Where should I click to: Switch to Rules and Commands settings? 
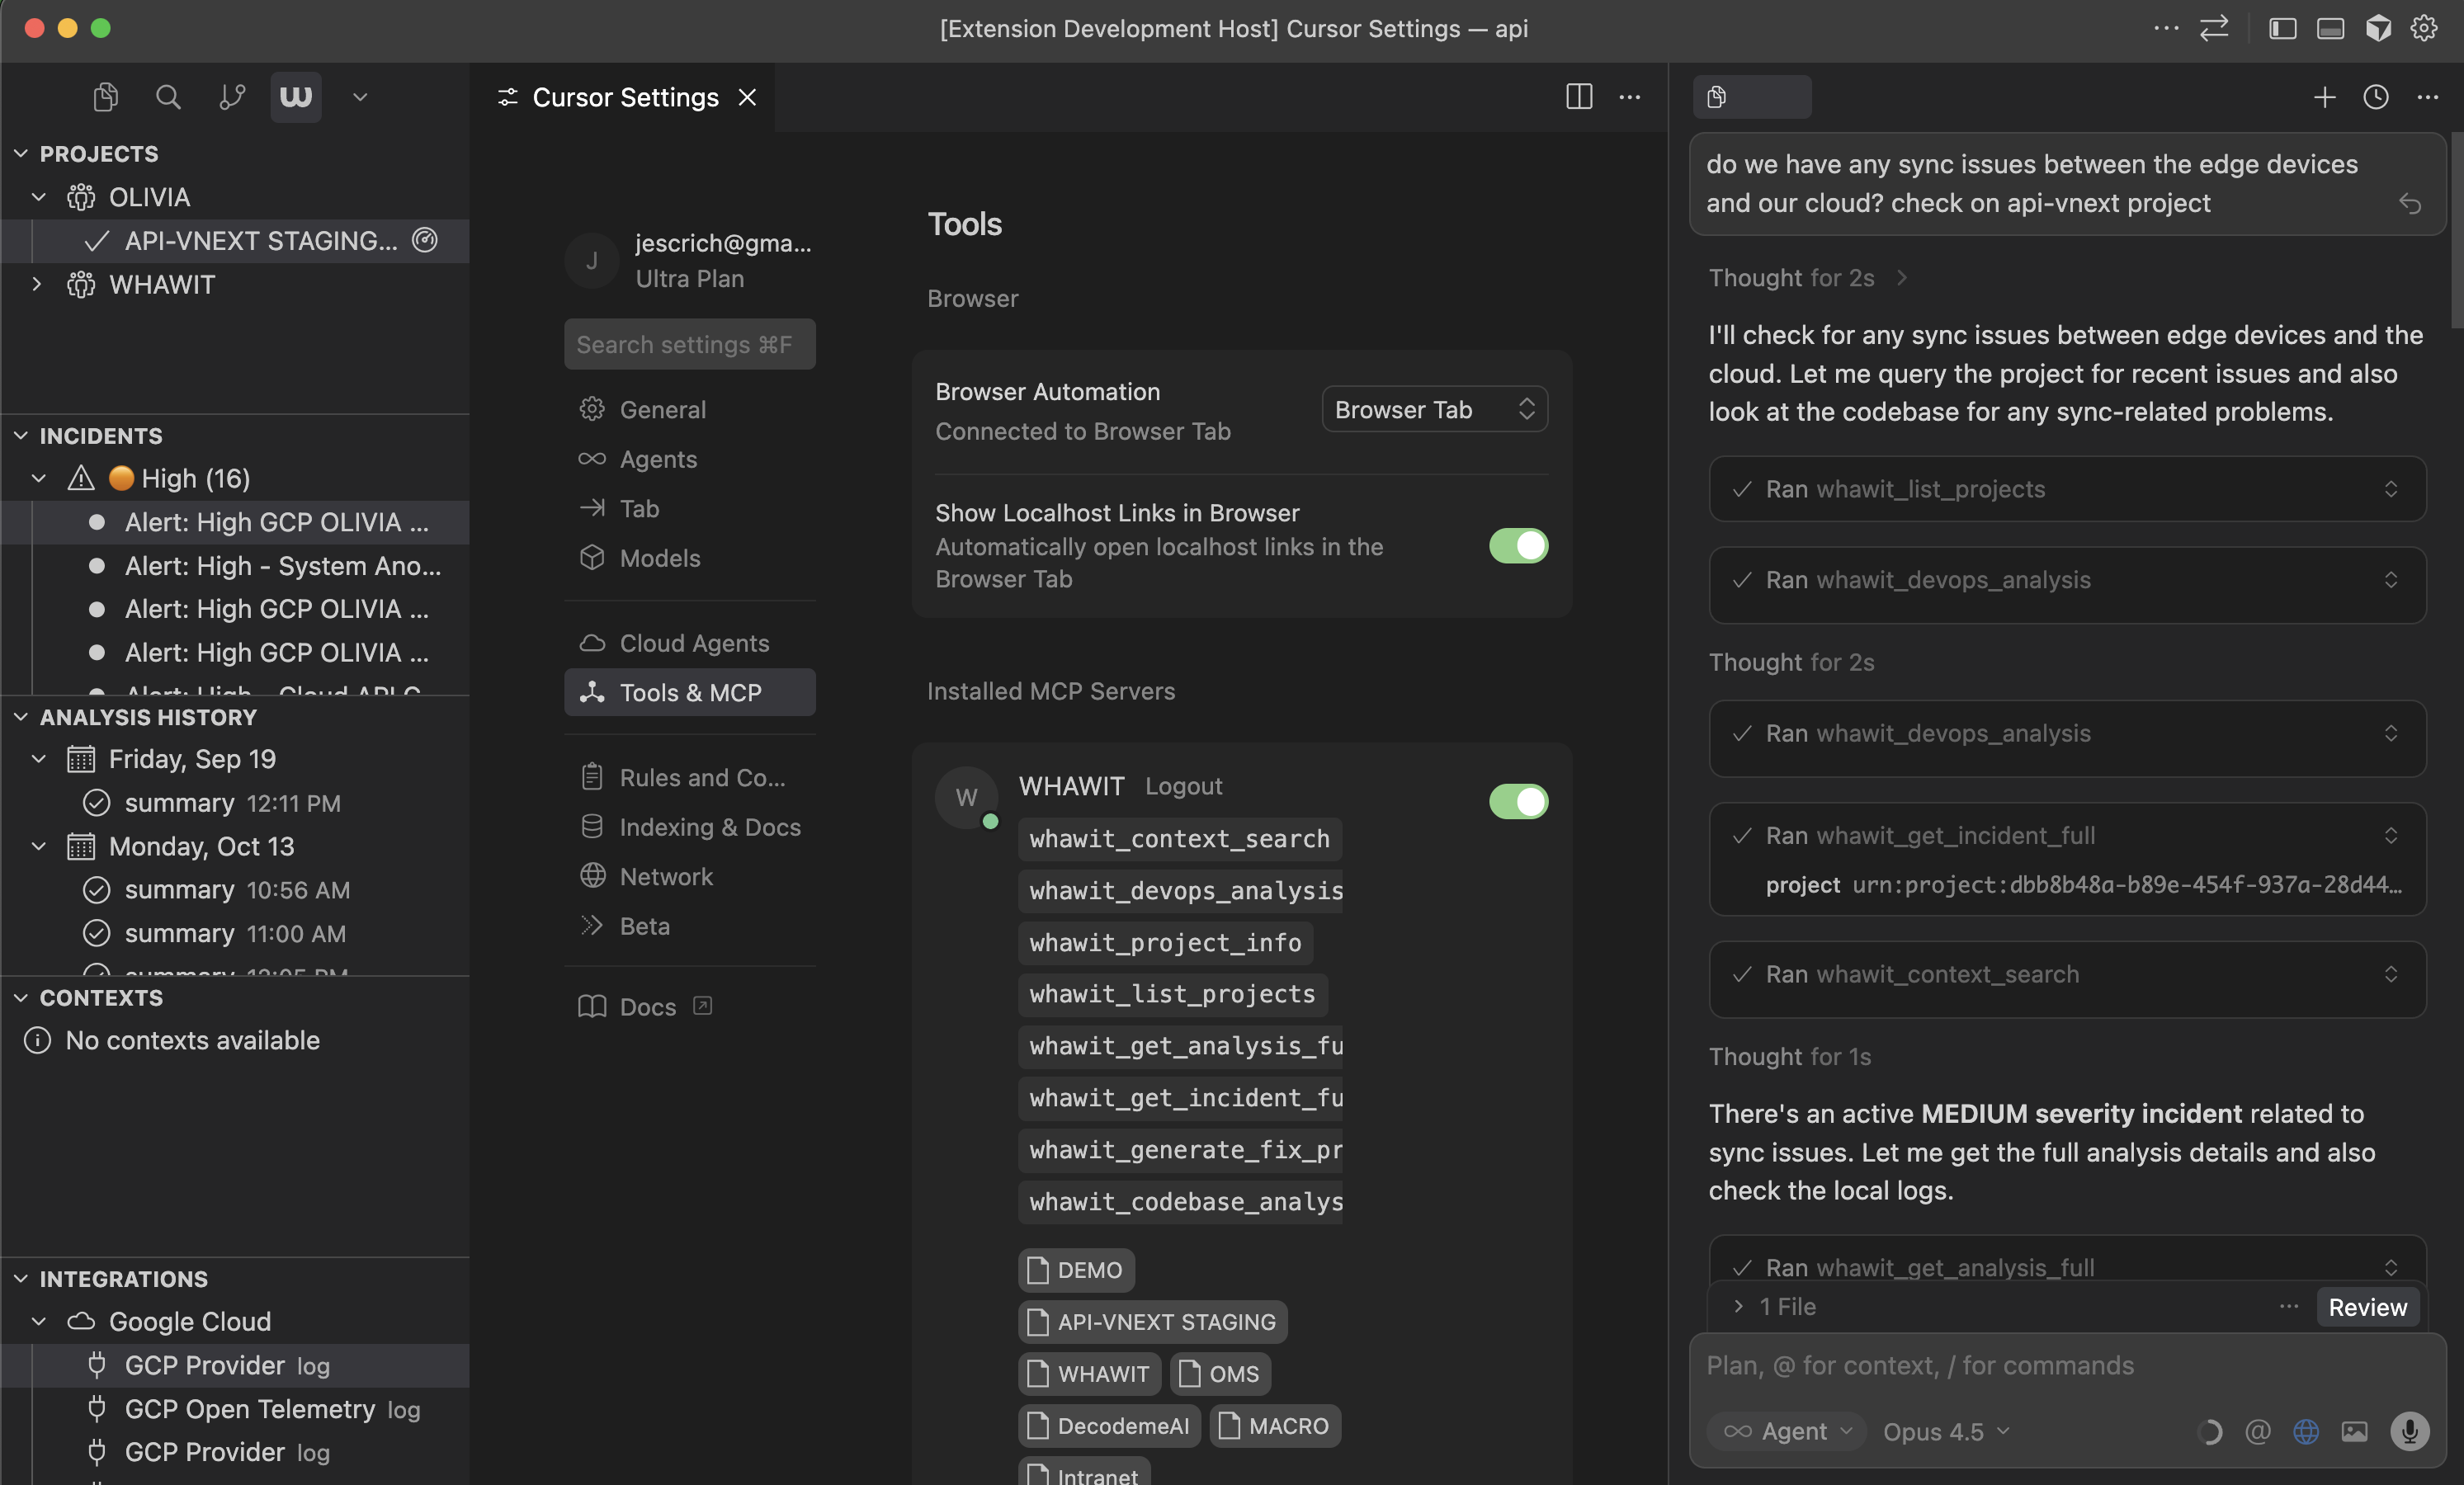[701, 777]
